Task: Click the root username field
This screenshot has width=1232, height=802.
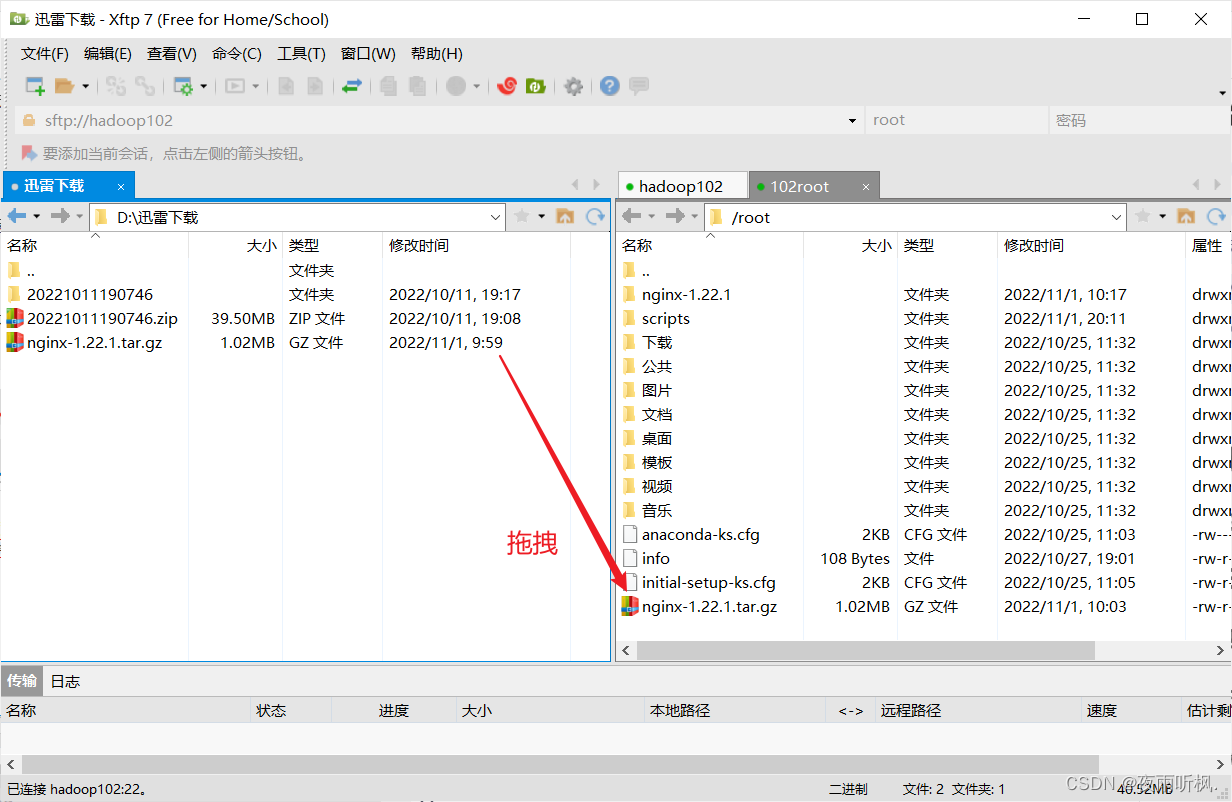Action: point(955,120)
